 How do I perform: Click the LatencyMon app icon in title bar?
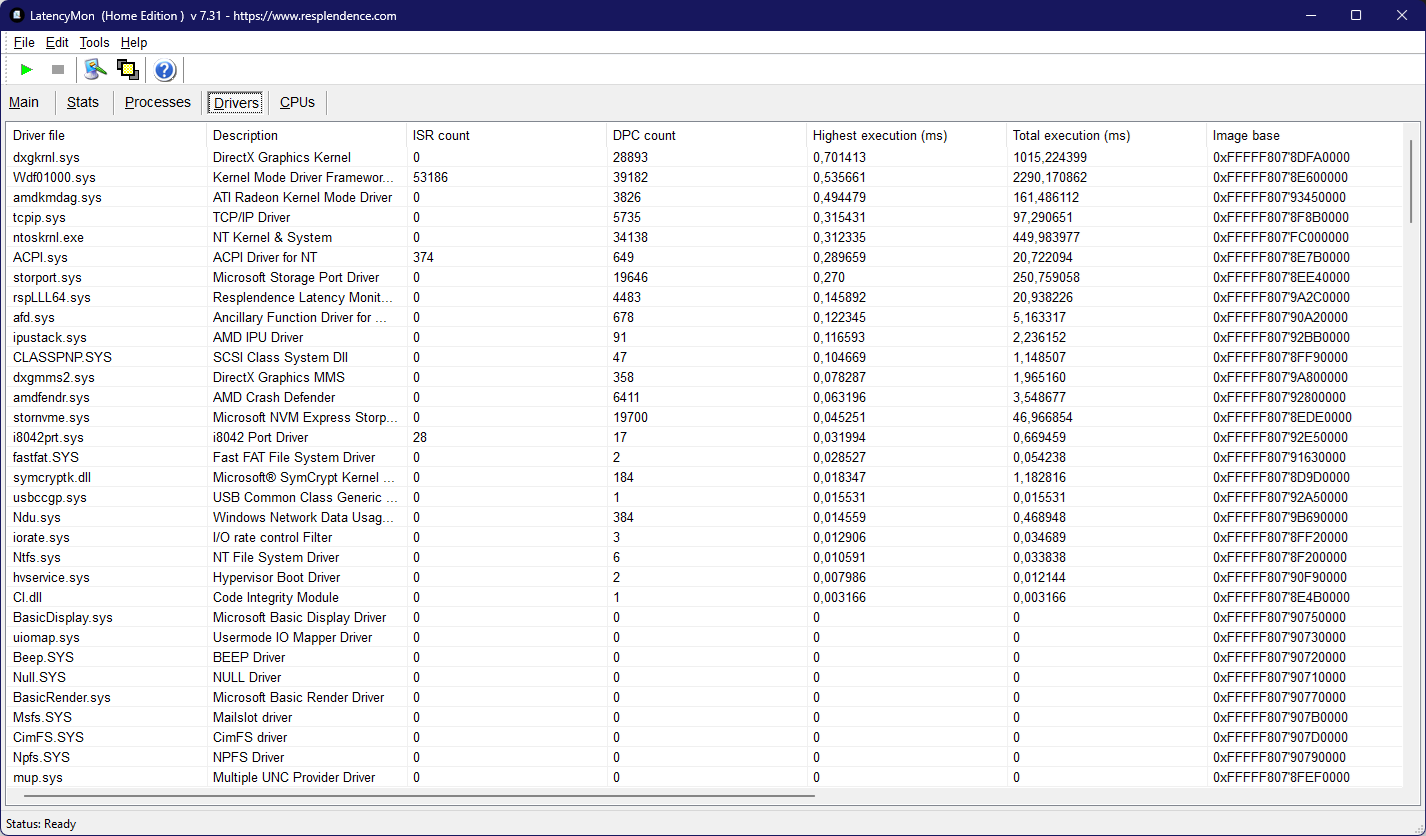coord(17,15)
